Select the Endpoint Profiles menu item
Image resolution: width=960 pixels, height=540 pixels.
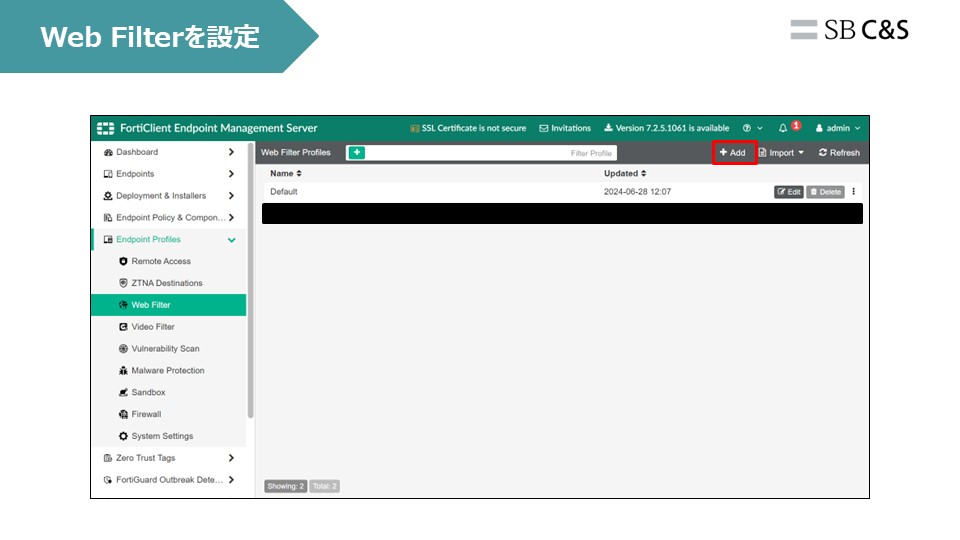pyautogui.click(x=148, y=239)
